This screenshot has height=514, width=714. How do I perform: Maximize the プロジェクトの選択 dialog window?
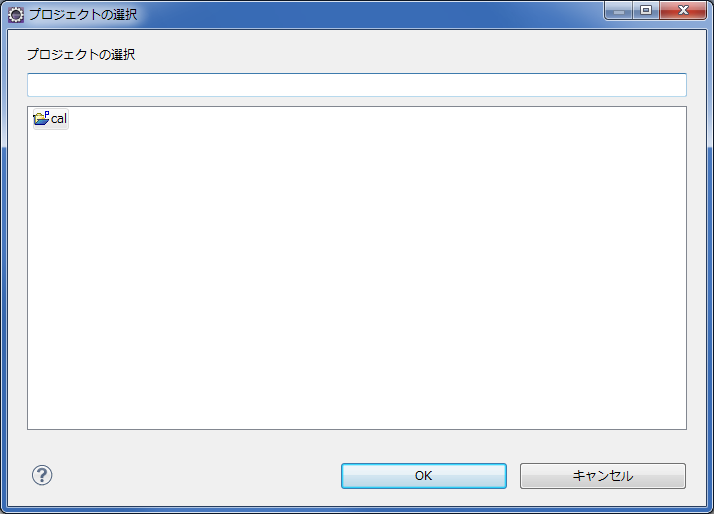coord(646,10)
